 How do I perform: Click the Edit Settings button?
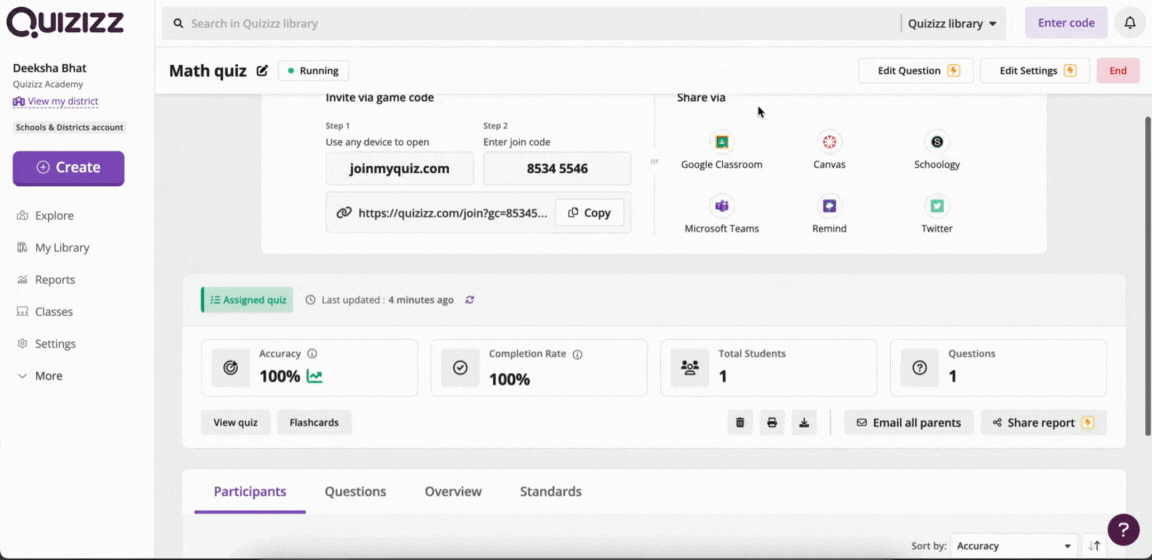(1035, 71)
